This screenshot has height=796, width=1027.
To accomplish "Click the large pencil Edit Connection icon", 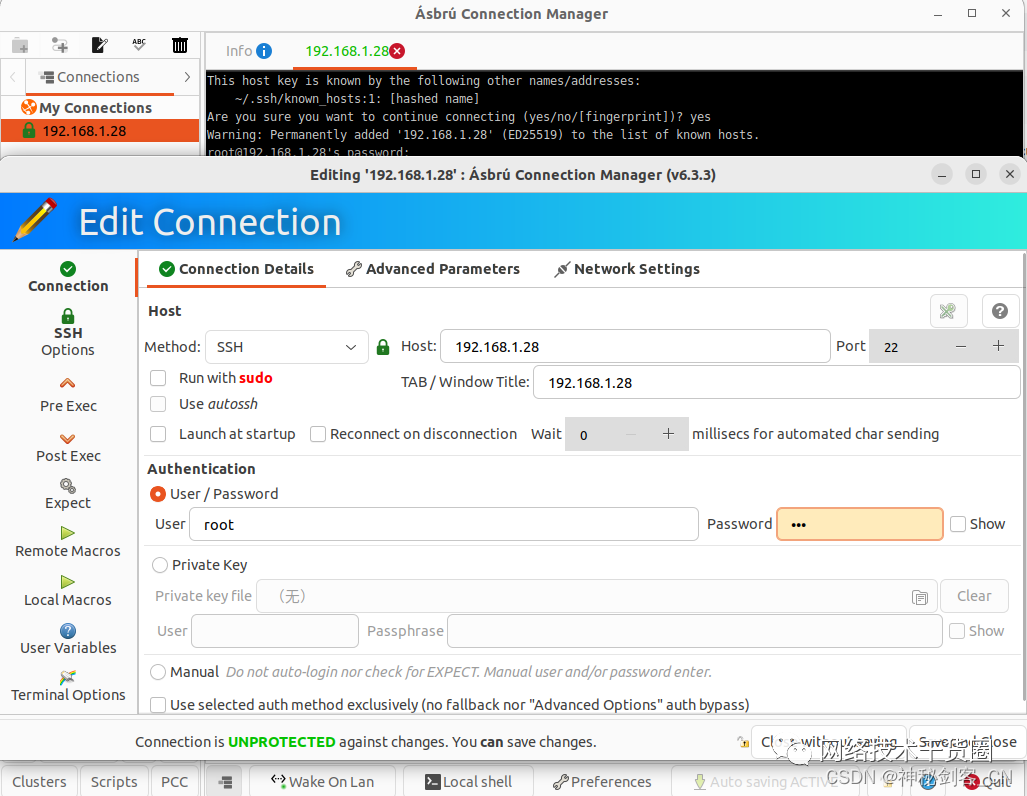I will tap(36, 219).
